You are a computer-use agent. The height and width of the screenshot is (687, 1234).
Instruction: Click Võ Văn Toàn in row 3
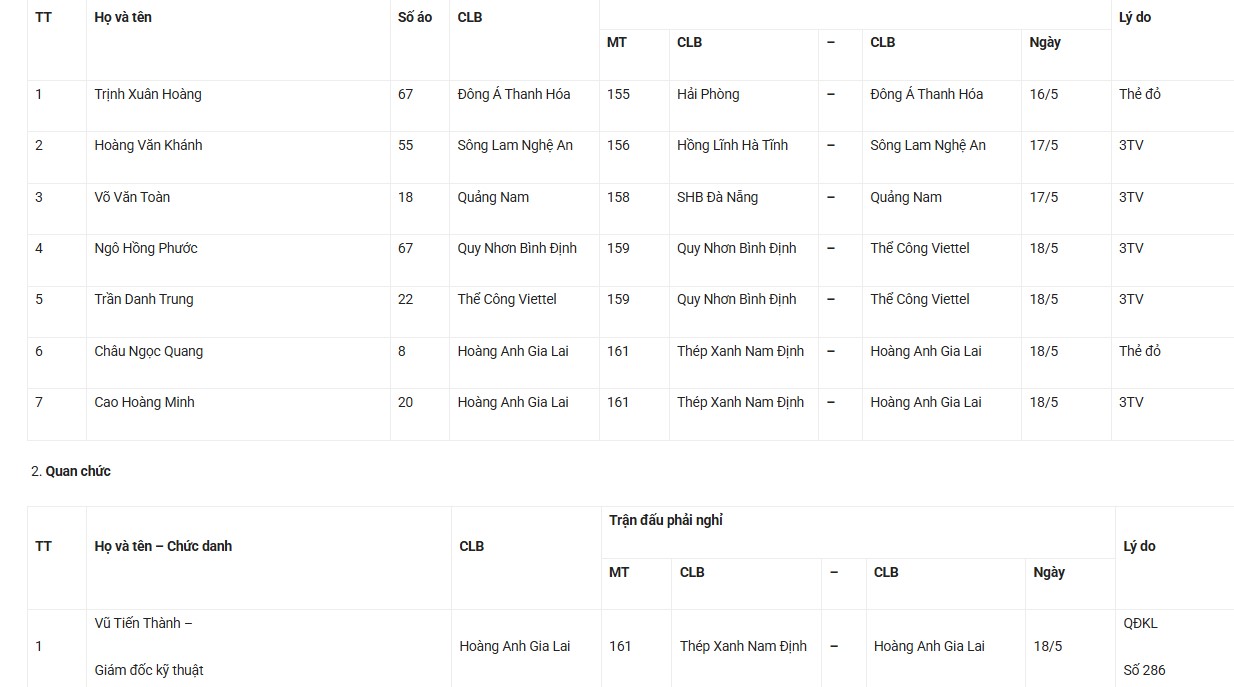click(x=132, y=197)
